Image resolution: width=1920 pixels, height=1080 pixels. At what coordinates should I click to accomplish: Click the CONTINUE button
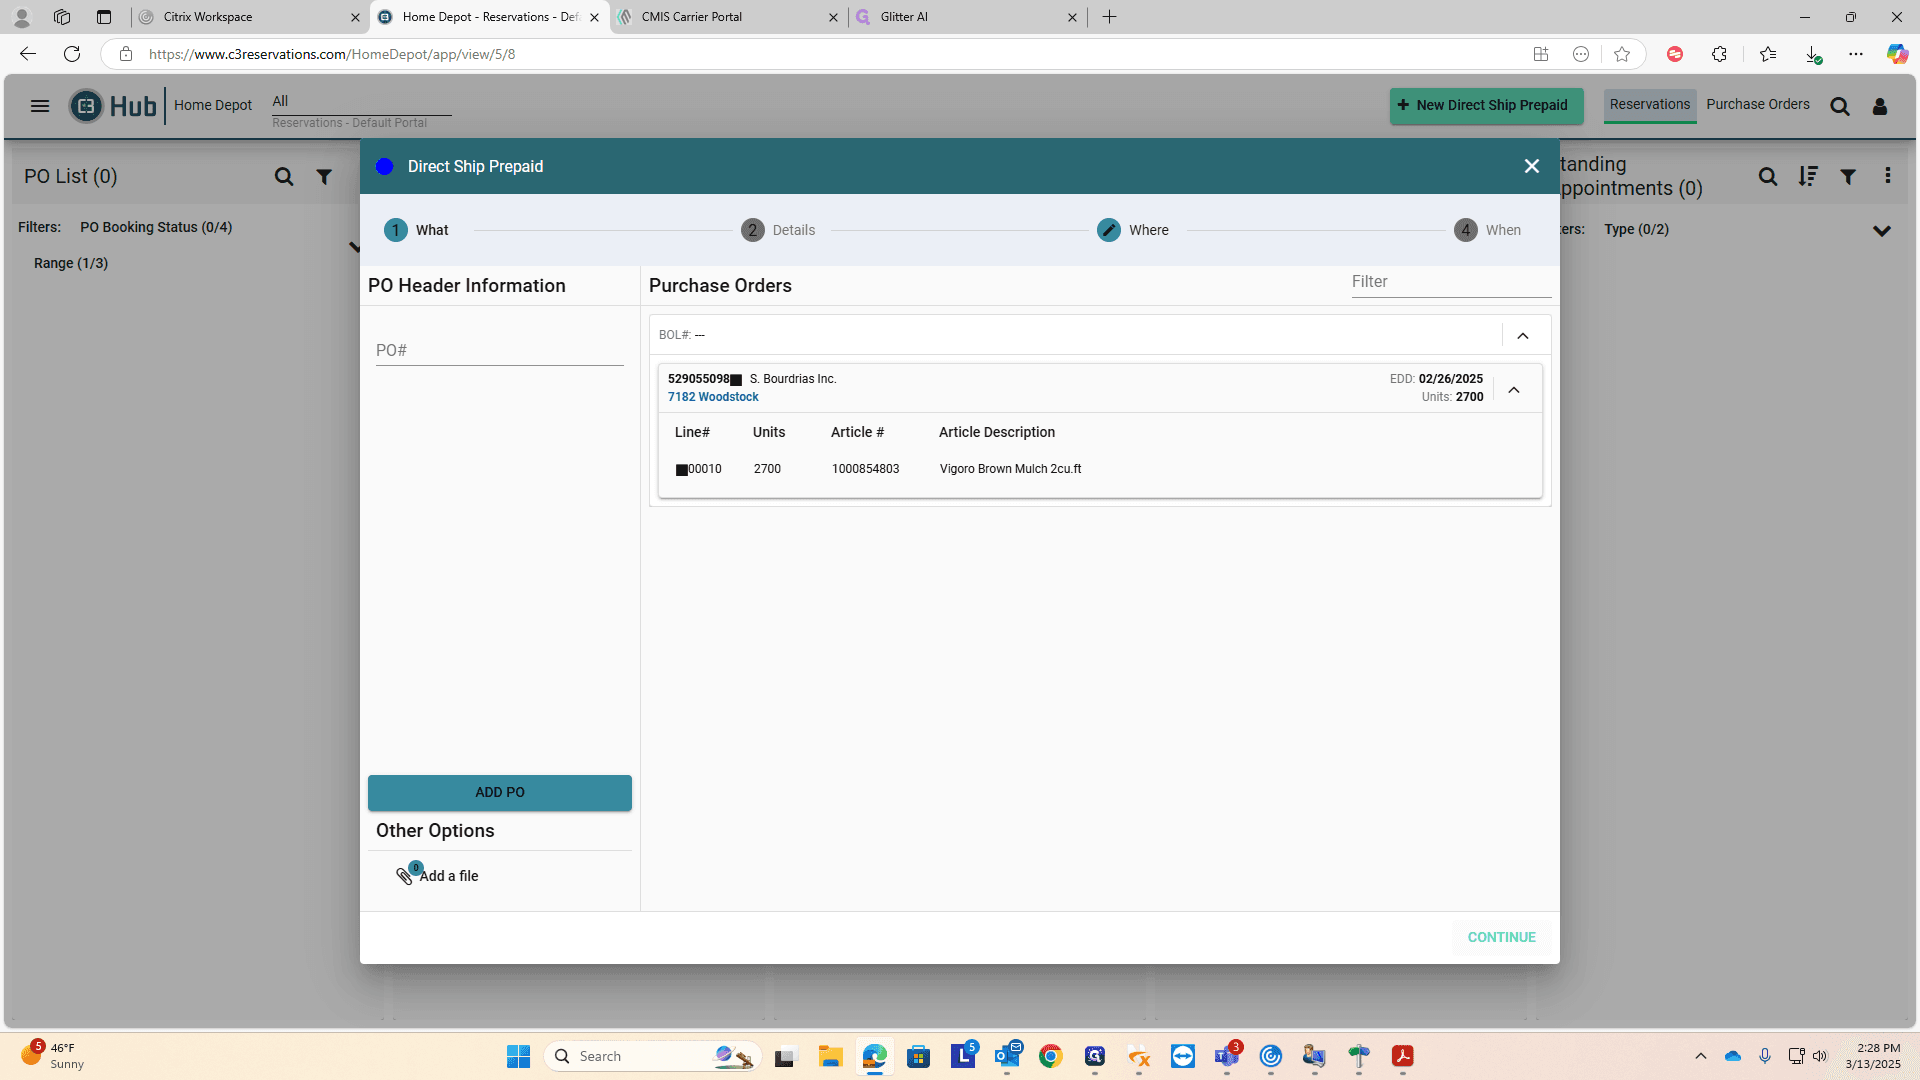[1501, 937]
